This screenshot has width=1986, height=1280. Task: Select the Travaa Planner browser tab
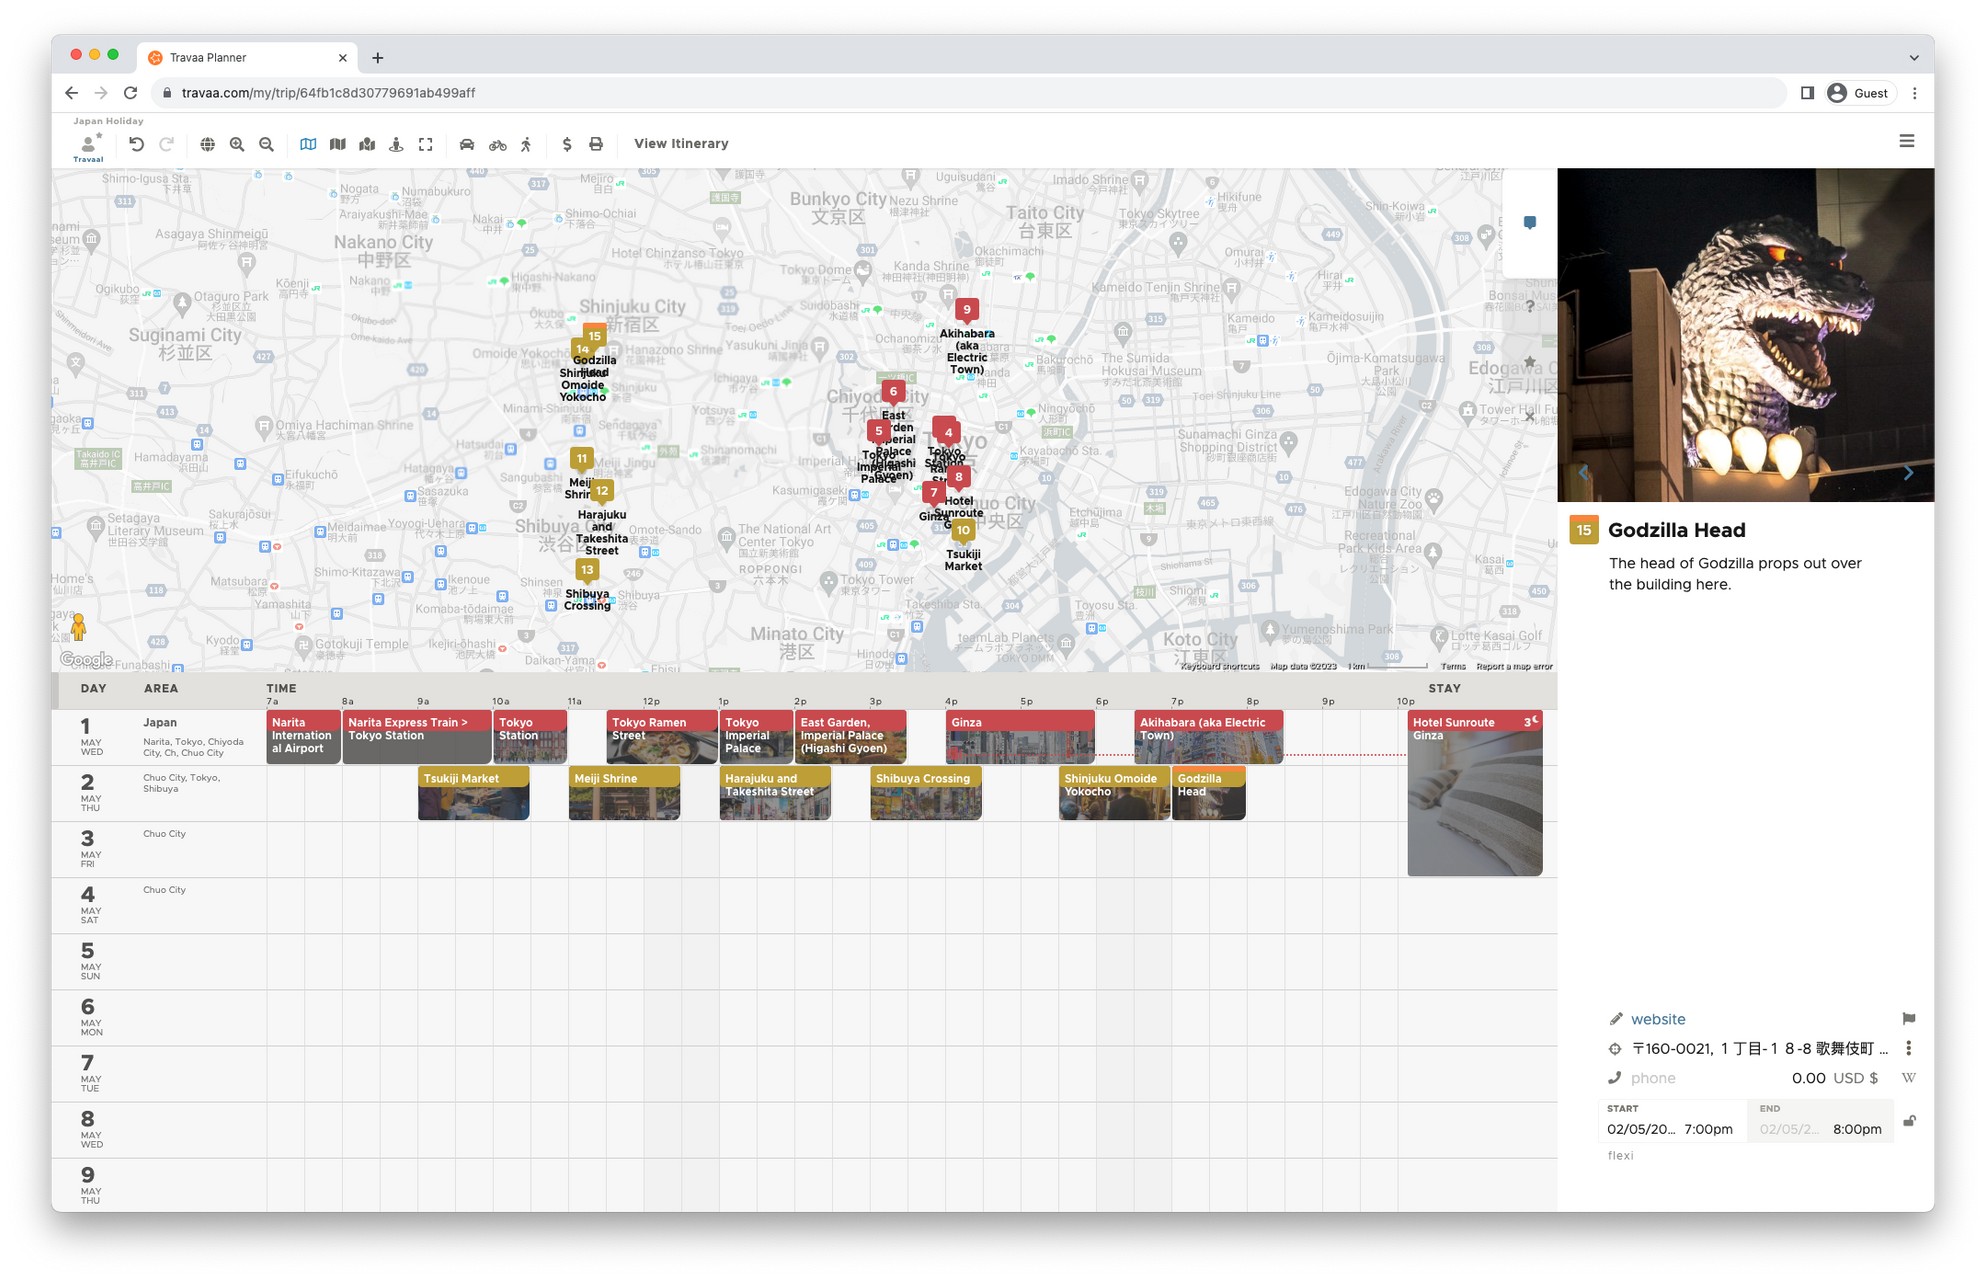click(245, 58)
